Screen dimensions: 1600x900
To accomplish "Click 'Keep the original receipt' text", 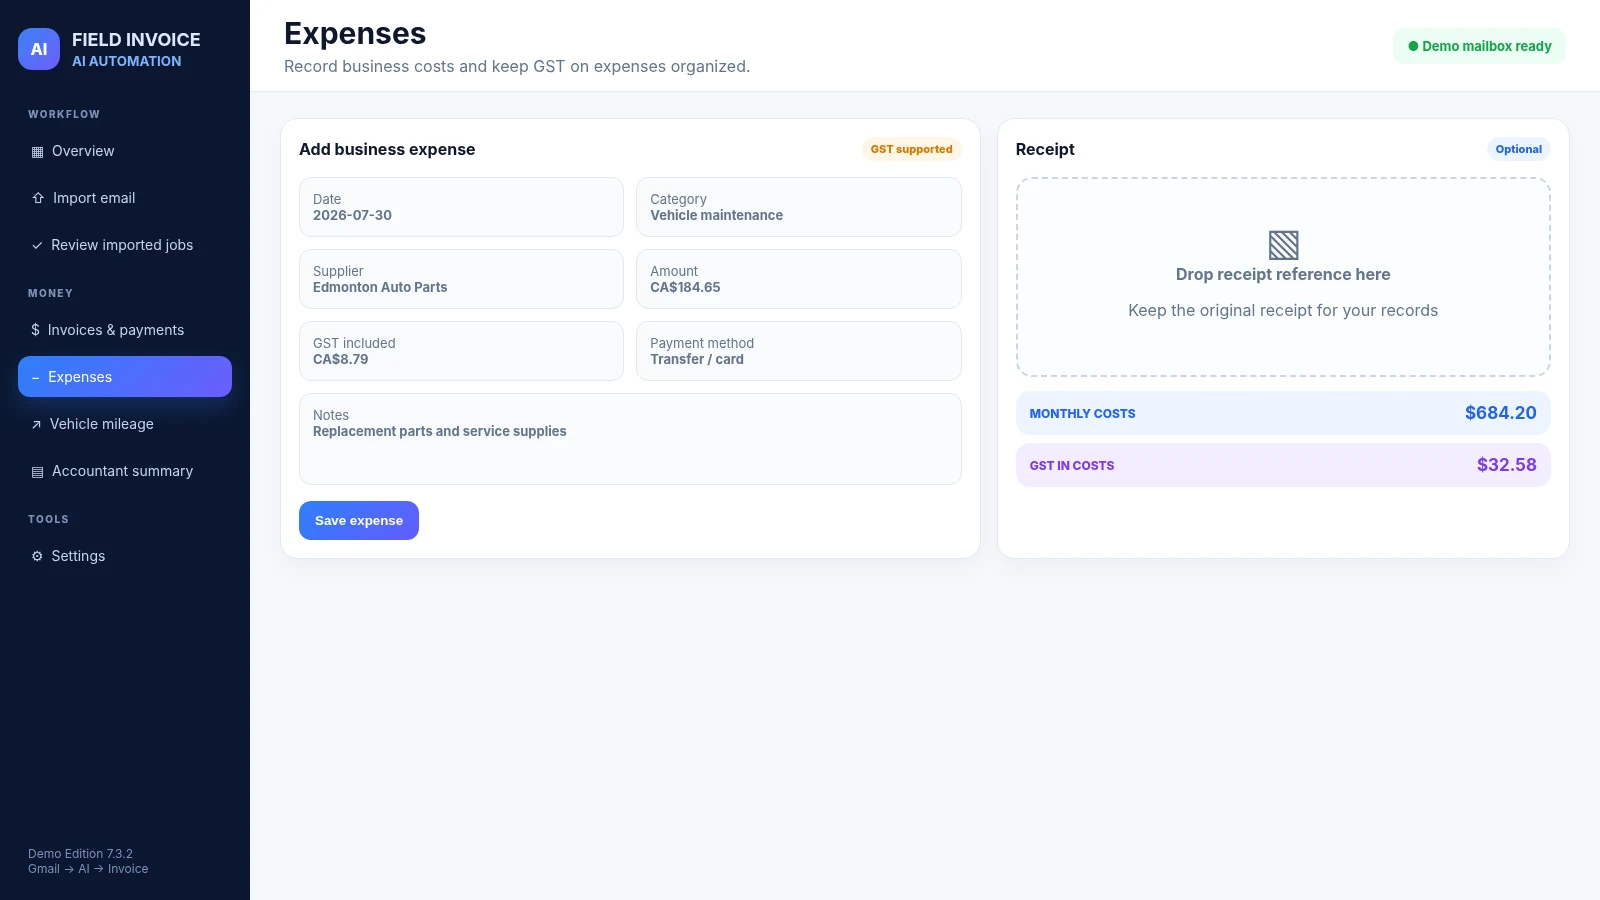I will (x=1283, y=310).
